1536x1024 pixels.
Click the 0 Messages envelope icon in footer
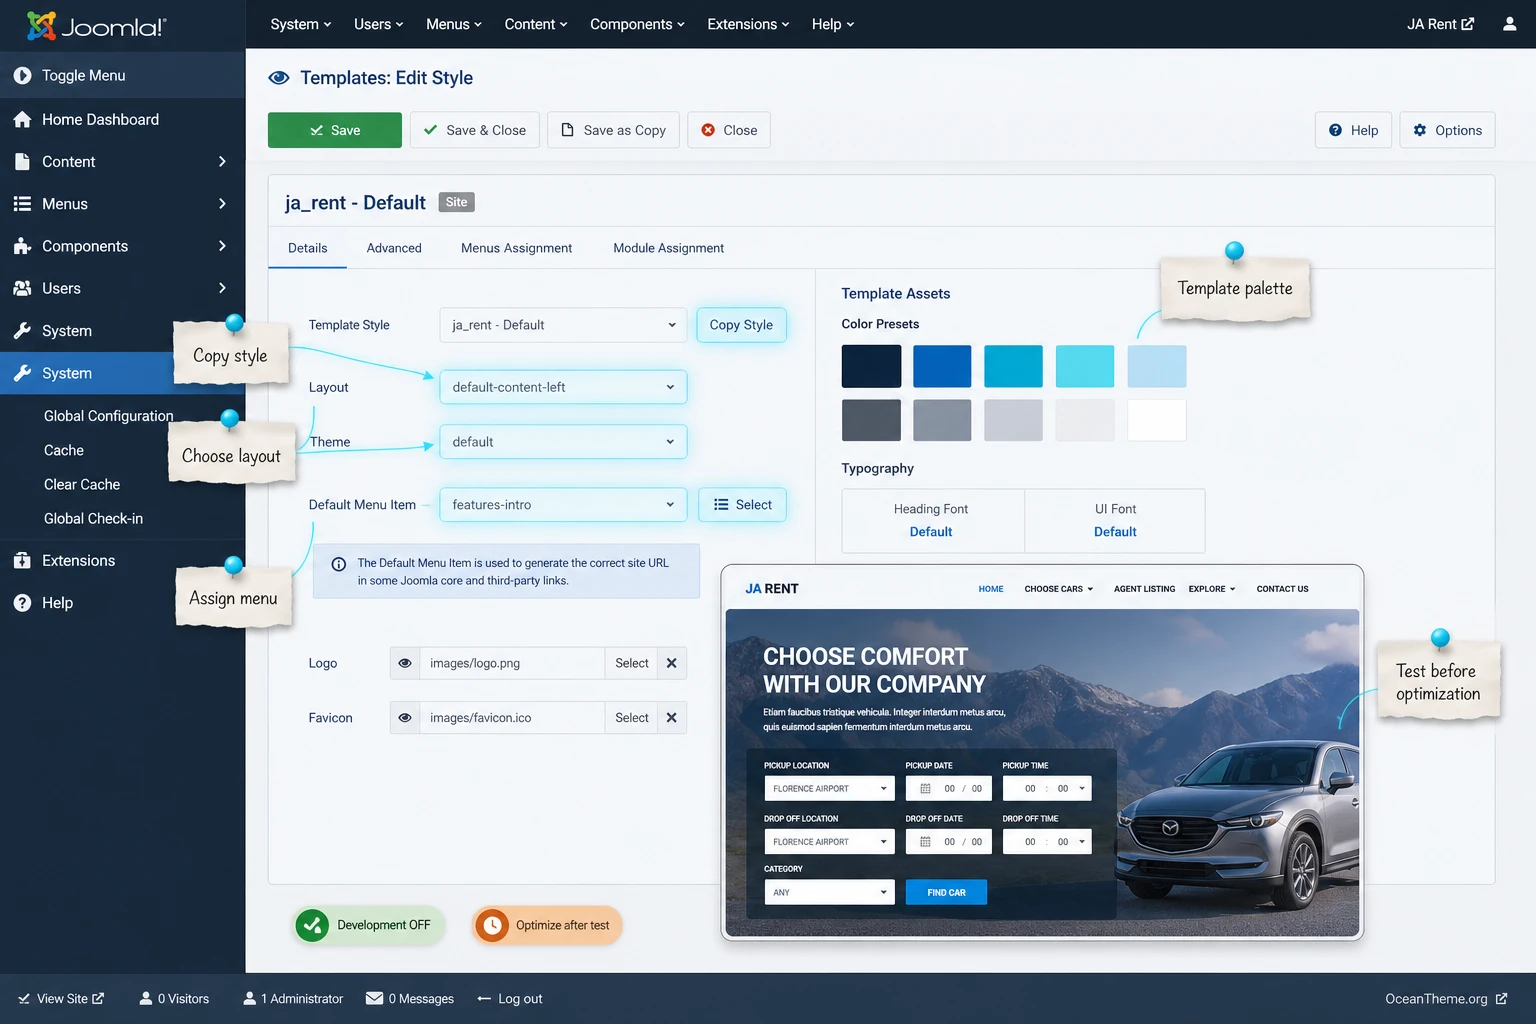(374, 998)
